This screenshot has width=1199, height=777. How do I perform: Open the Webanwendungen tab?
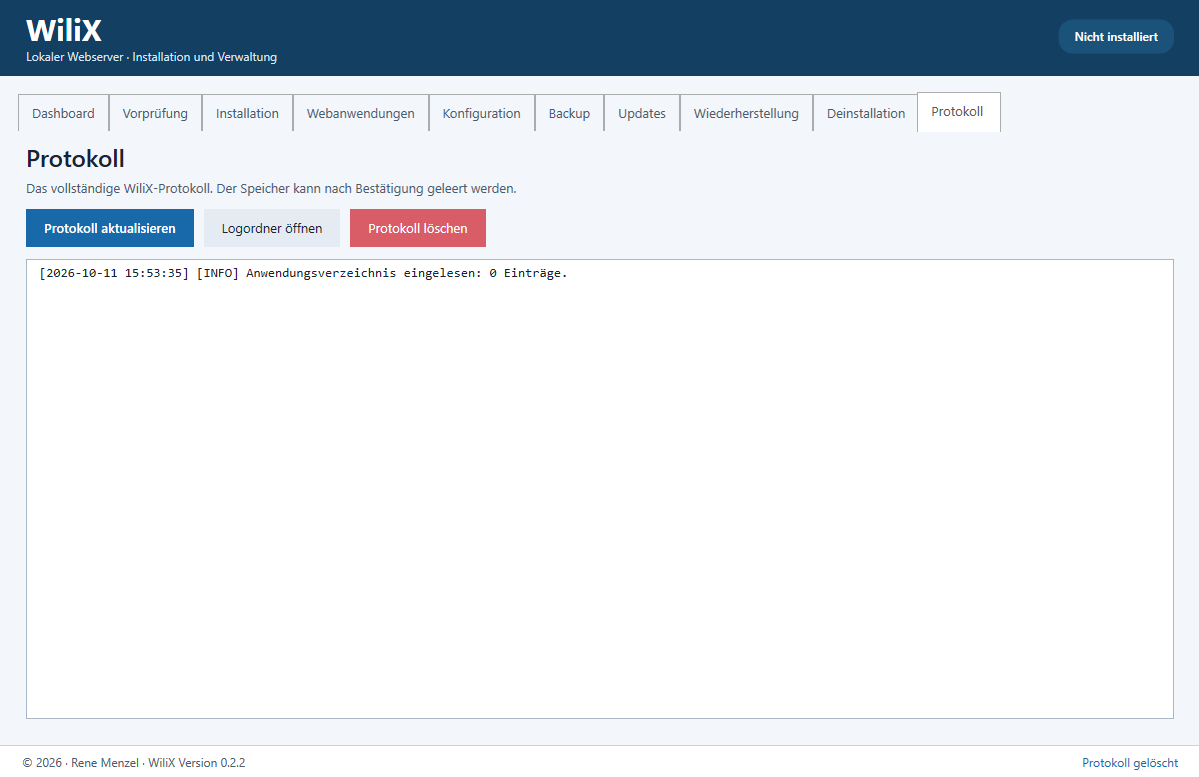pyautogui.click(x=360, y=113)
